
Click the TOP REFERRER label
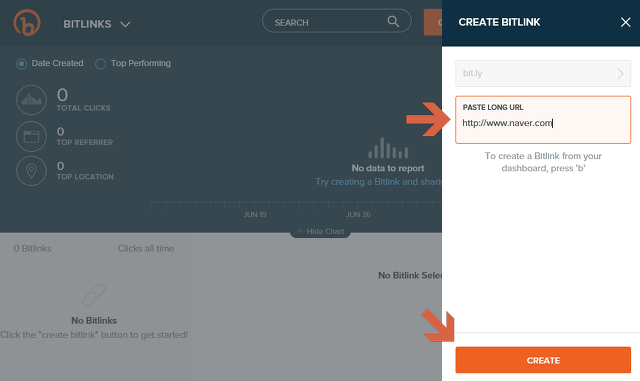click(84, 143)
